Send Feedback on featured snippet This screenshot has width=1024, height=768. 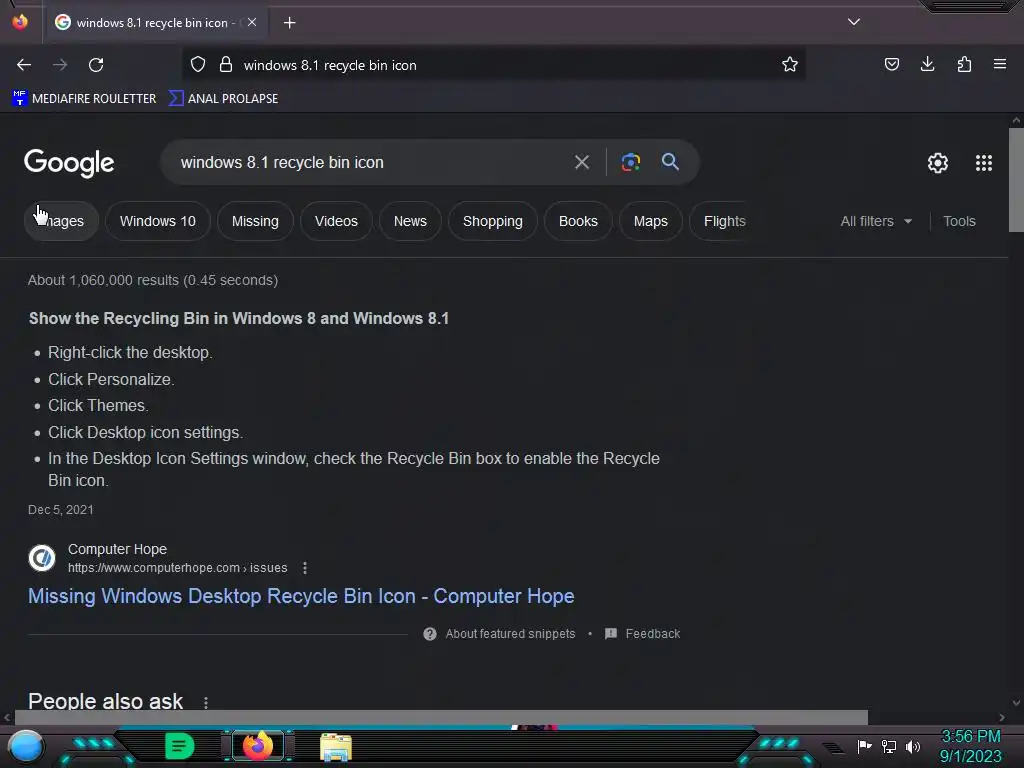[643, 634]
